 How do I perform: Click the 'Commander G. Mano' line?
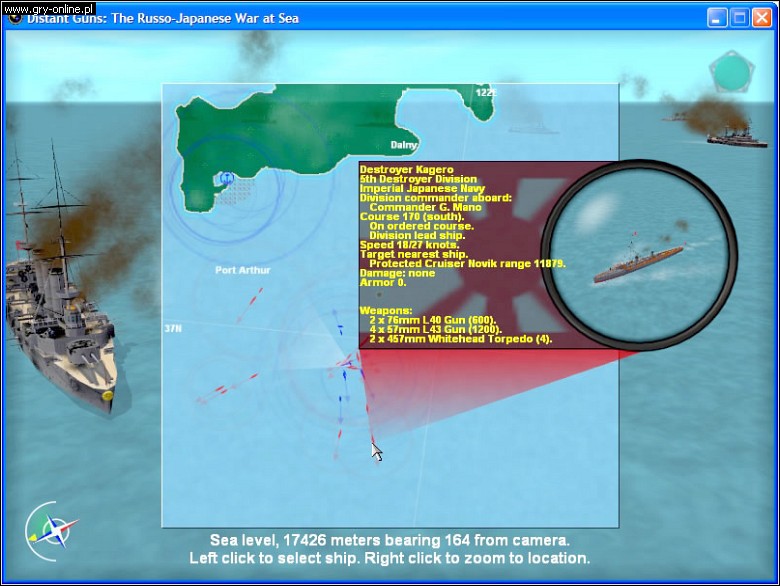pyautogui.click(x=425, y=207)
